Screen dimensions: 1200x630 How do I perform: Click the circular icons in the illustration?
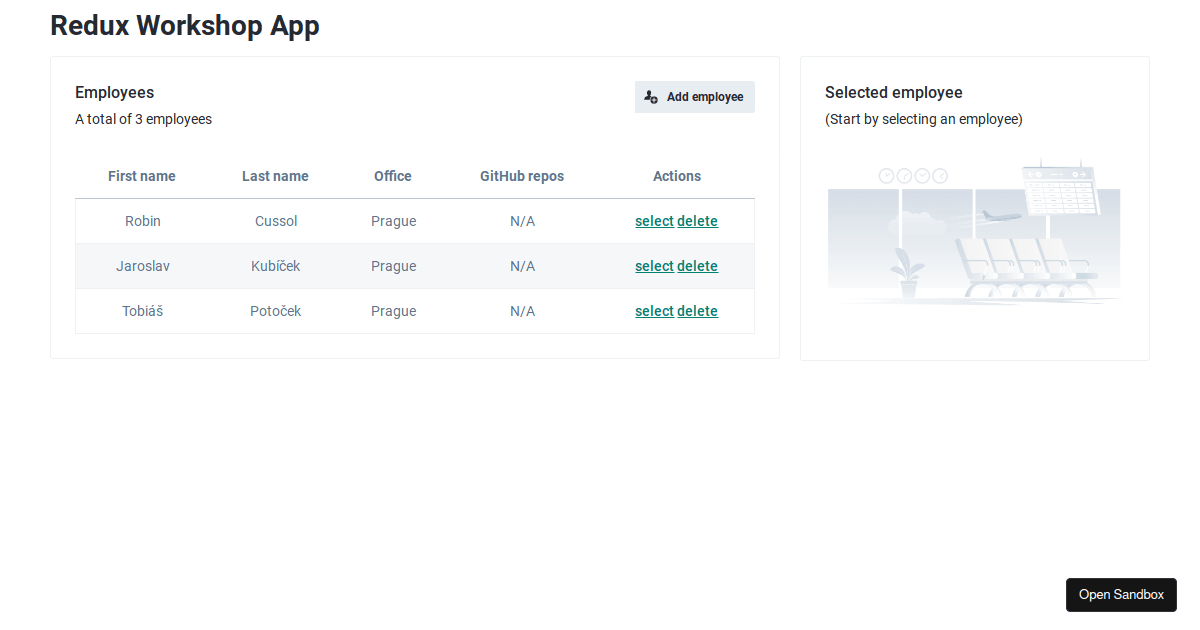coord(913,175)
